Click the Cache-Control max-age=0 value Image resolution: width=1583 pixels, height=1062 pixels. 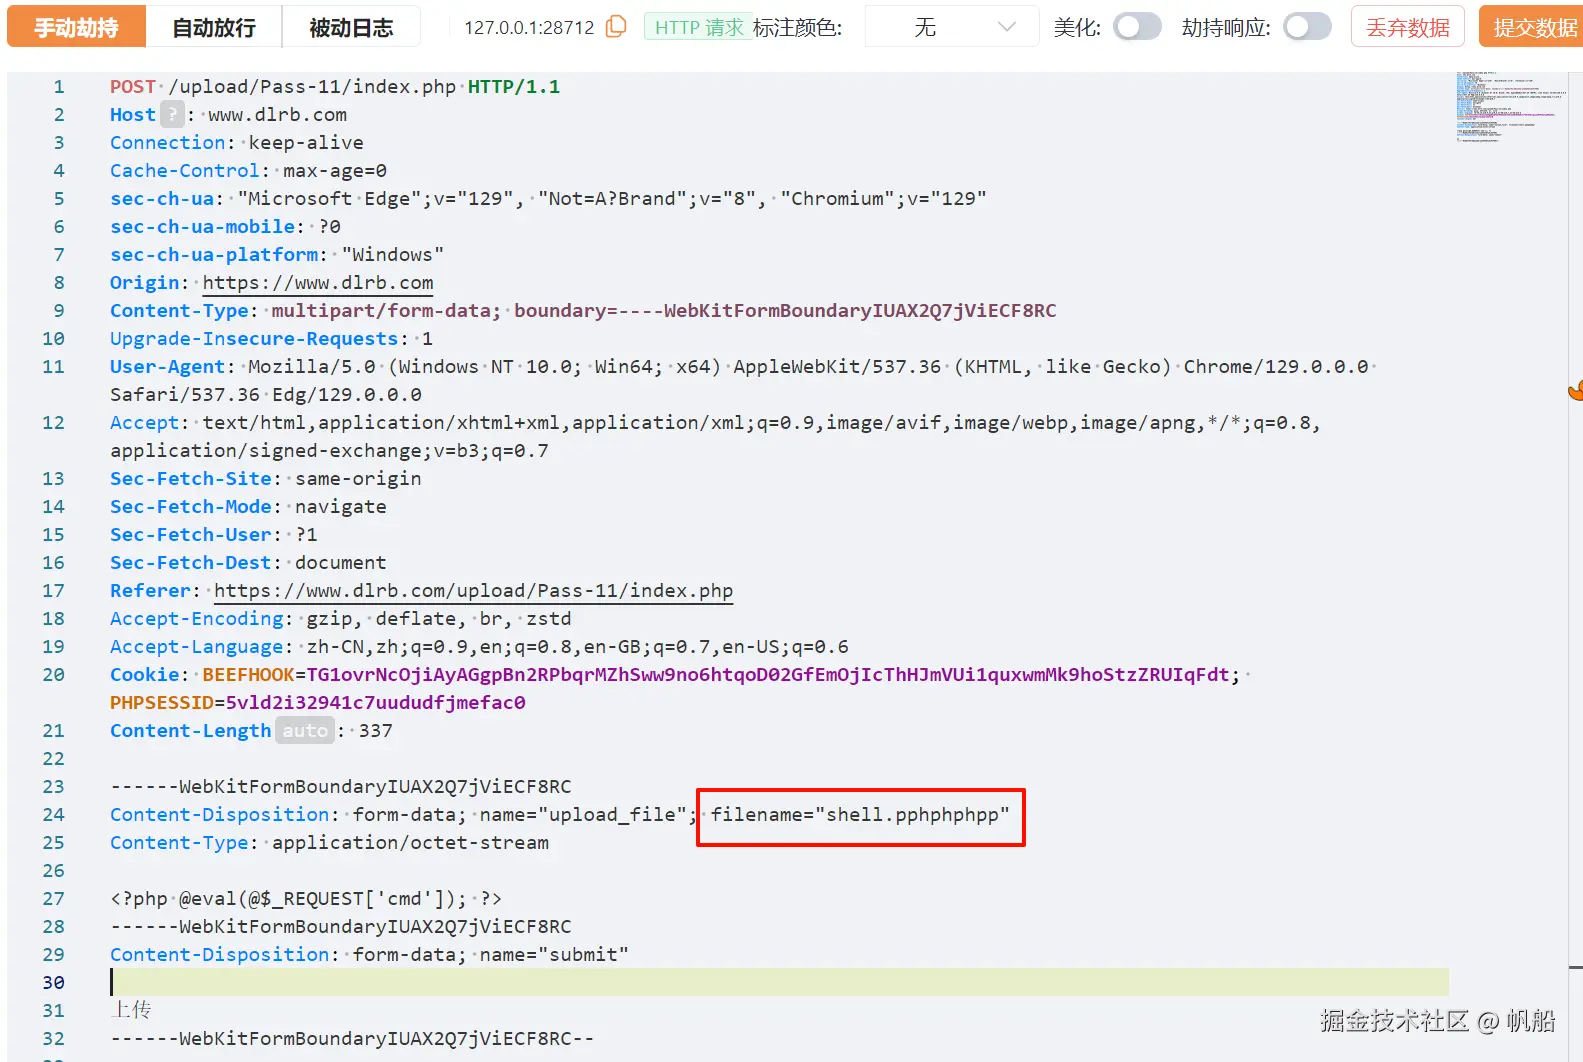pyautogui.click(x=335, y=171)
